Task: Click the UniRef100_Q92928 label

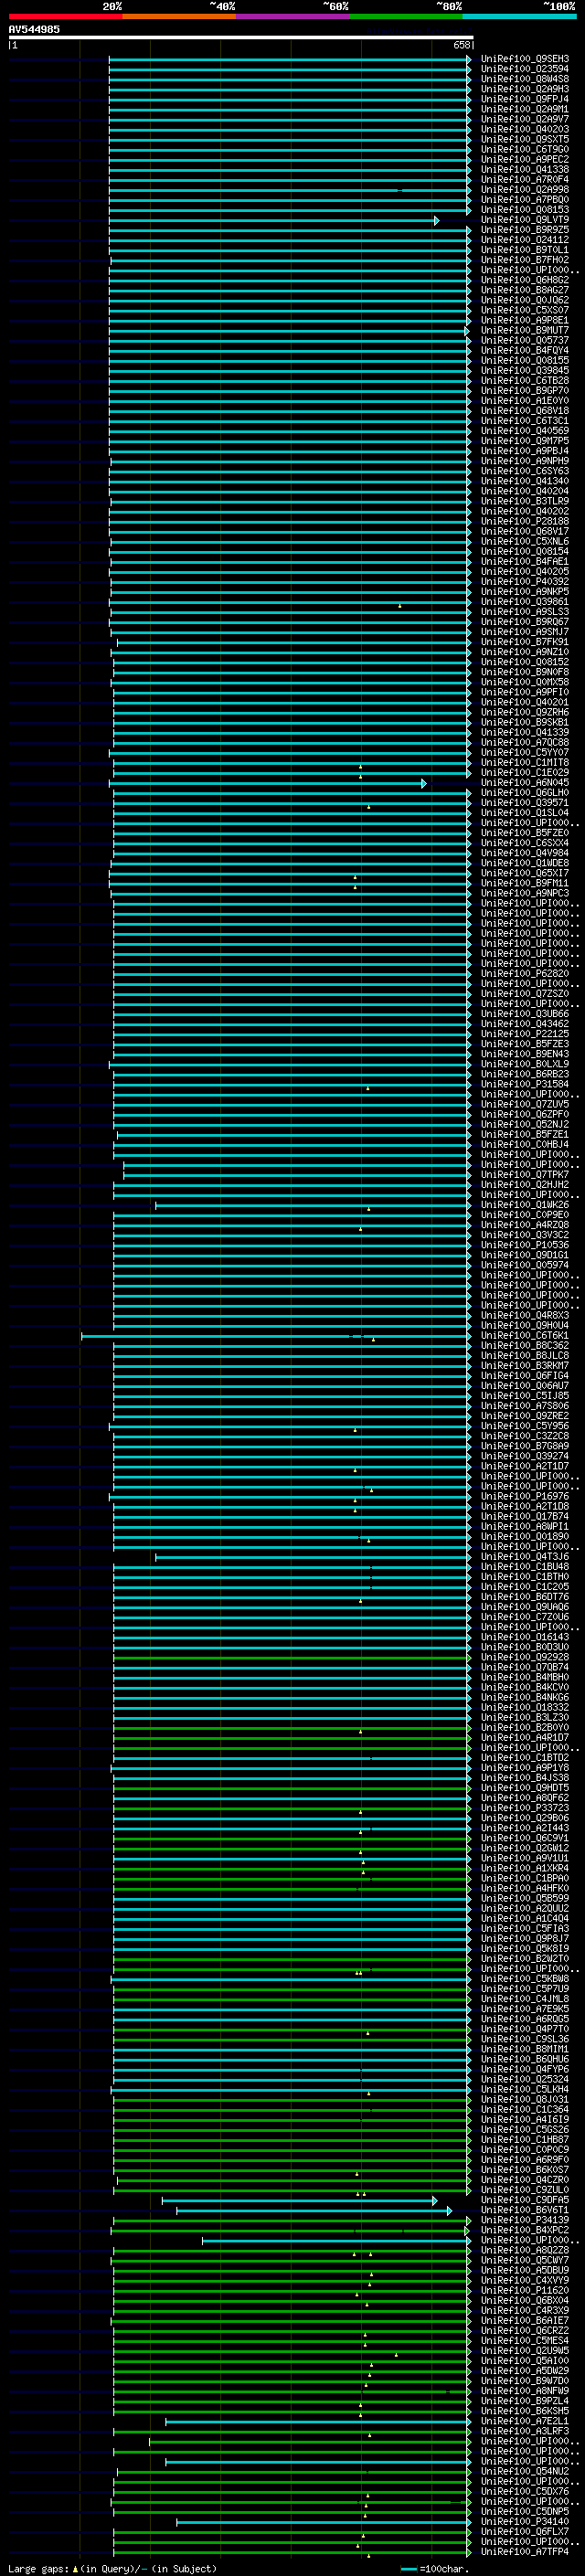Action: (525, 1657)
